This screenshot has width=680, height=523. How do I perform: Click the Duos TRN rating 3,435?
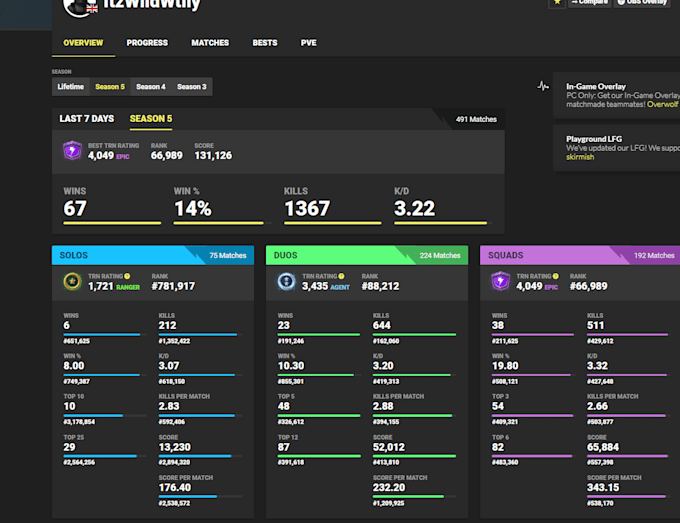click(x=315, y=286)
